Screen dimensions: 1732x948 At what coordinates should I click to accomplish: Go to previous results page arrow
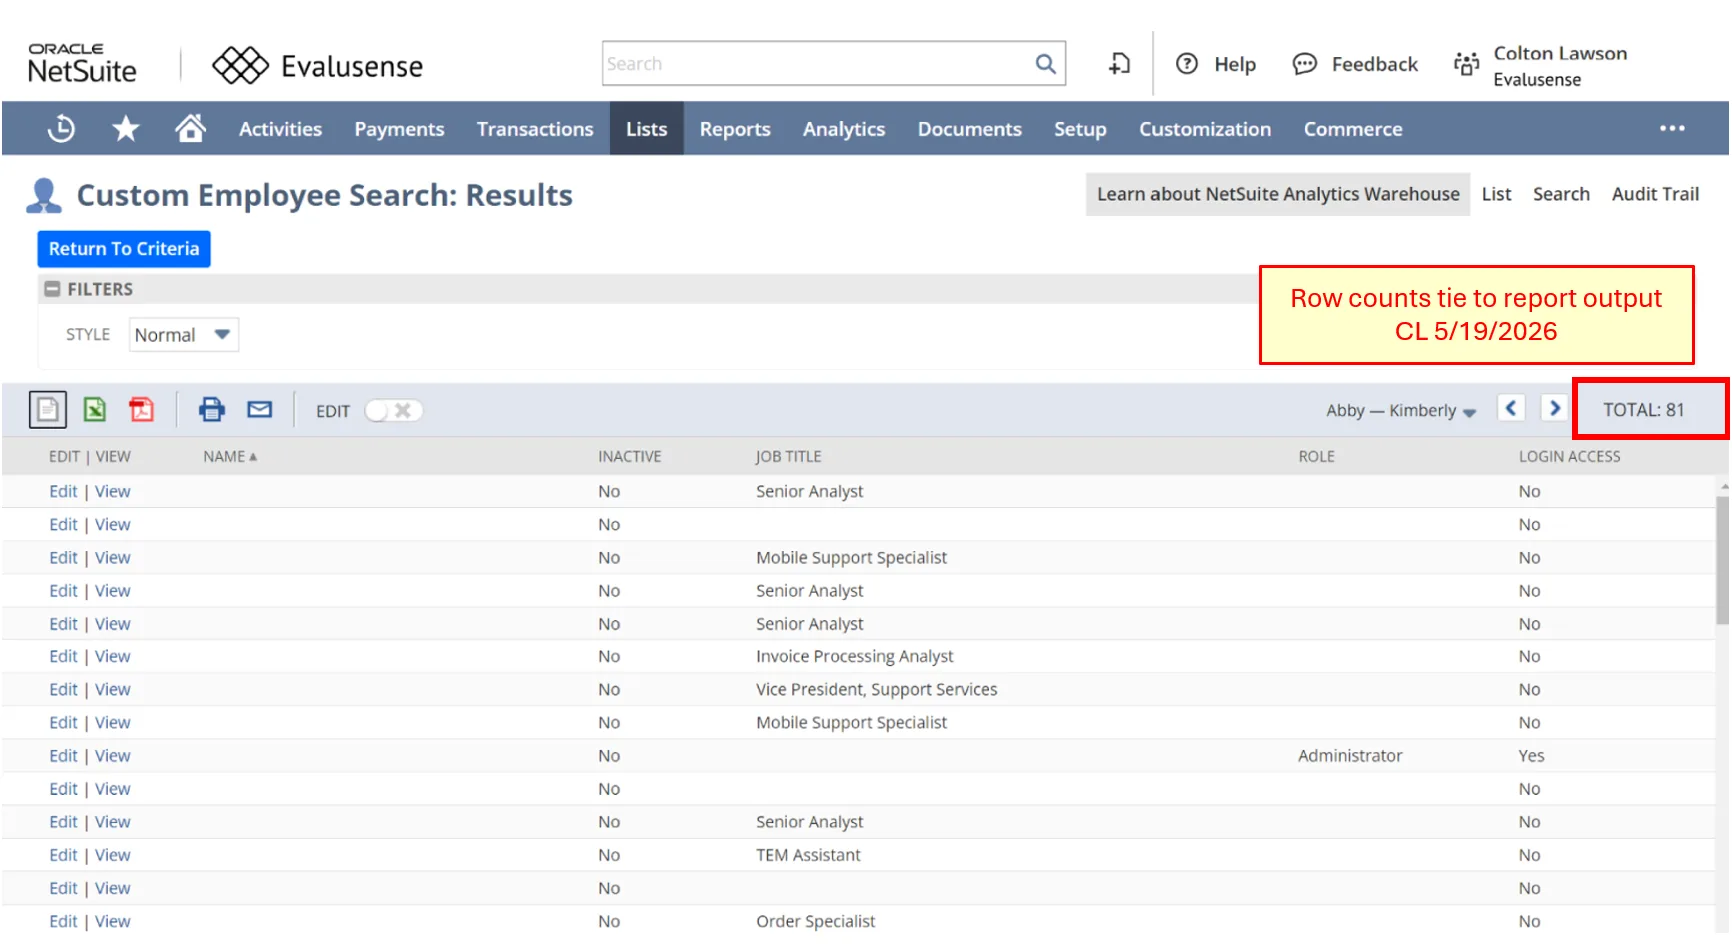pos(1511,409)
